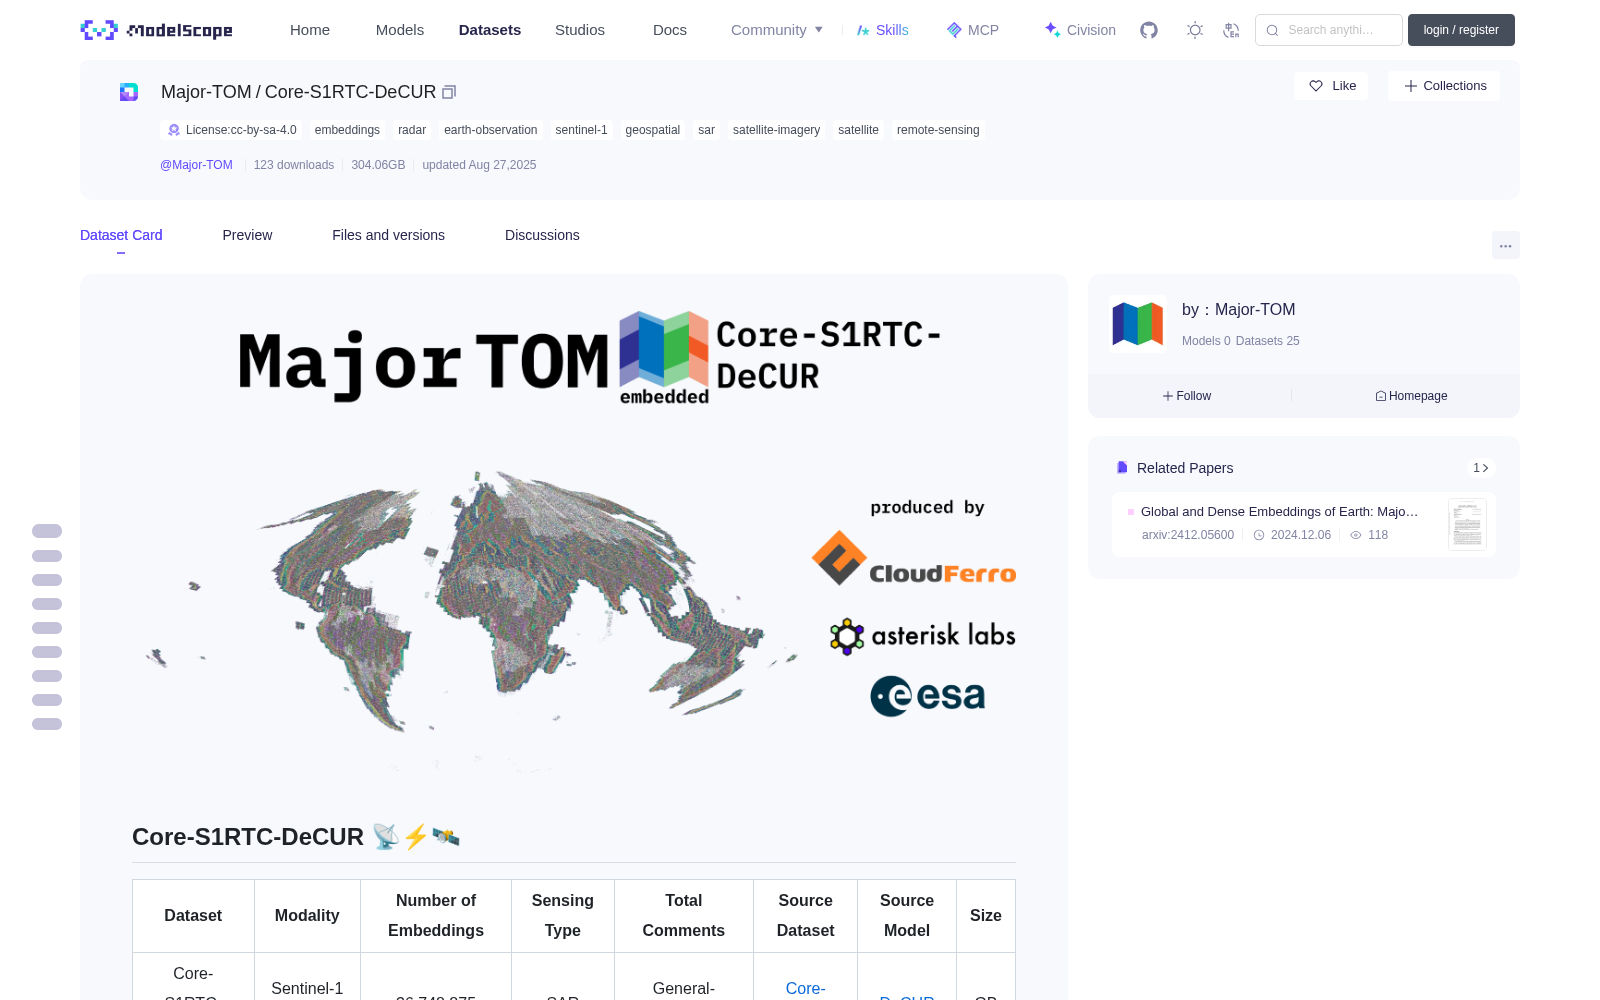Screen dimensions: 1600x1000
Task: Click the Major-TOM dataset avatar icon
Action: click(x=129, y=92)
